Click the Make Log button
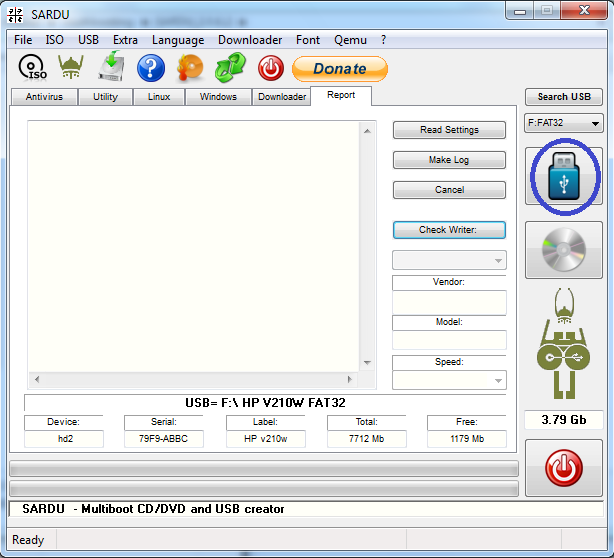614x558 pixels. 449,160
